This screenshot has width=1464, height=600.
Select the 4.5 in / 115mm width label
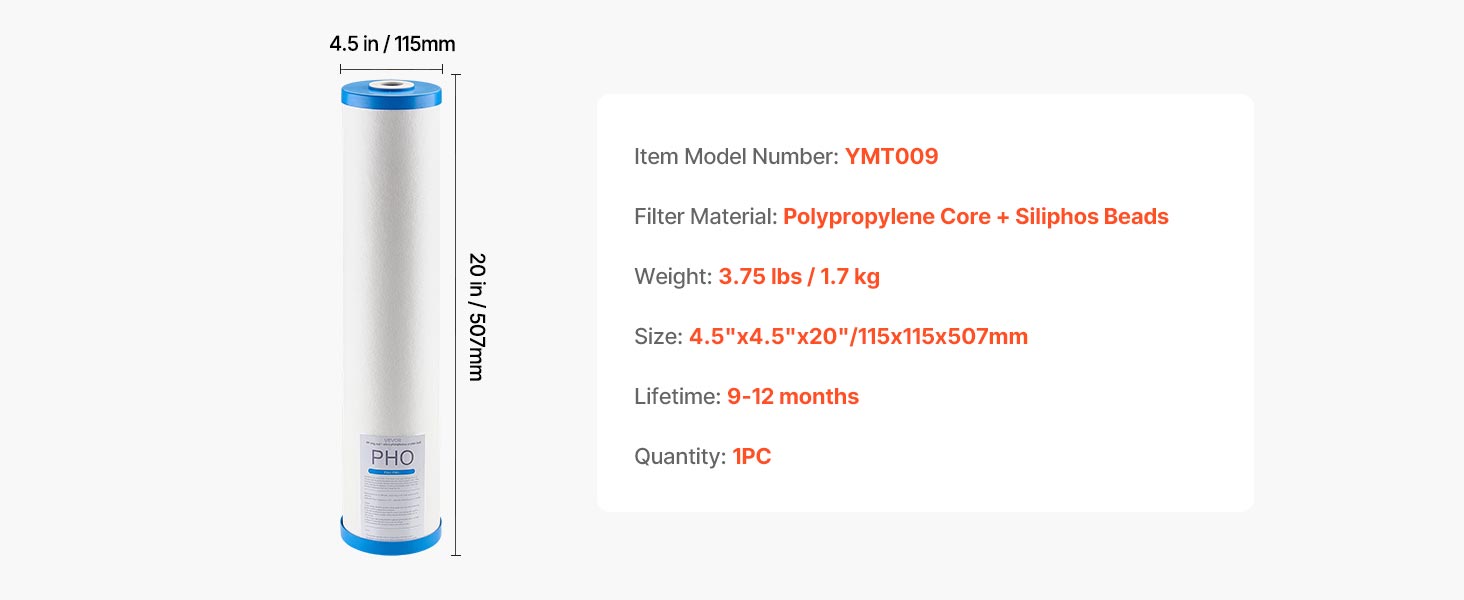coord(392,44)
